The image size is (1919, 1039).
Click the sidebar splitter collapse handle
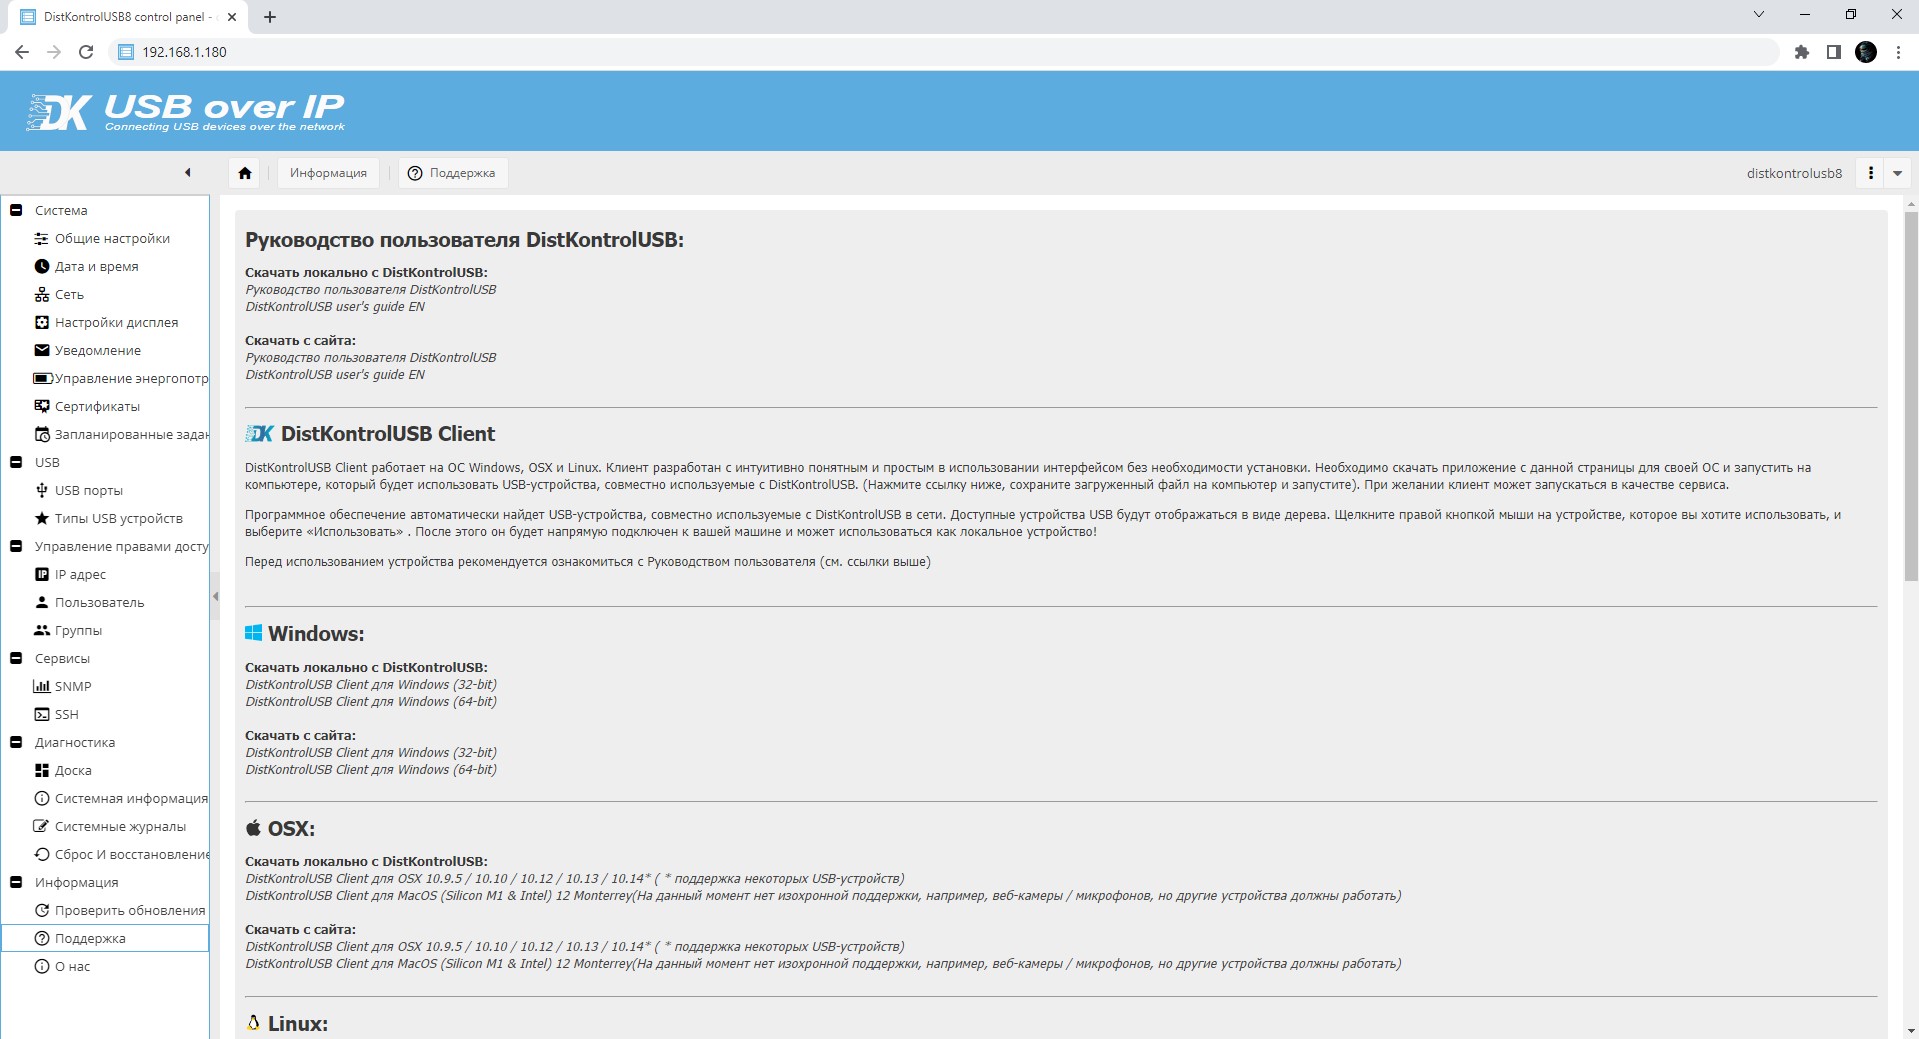point(215,597)
